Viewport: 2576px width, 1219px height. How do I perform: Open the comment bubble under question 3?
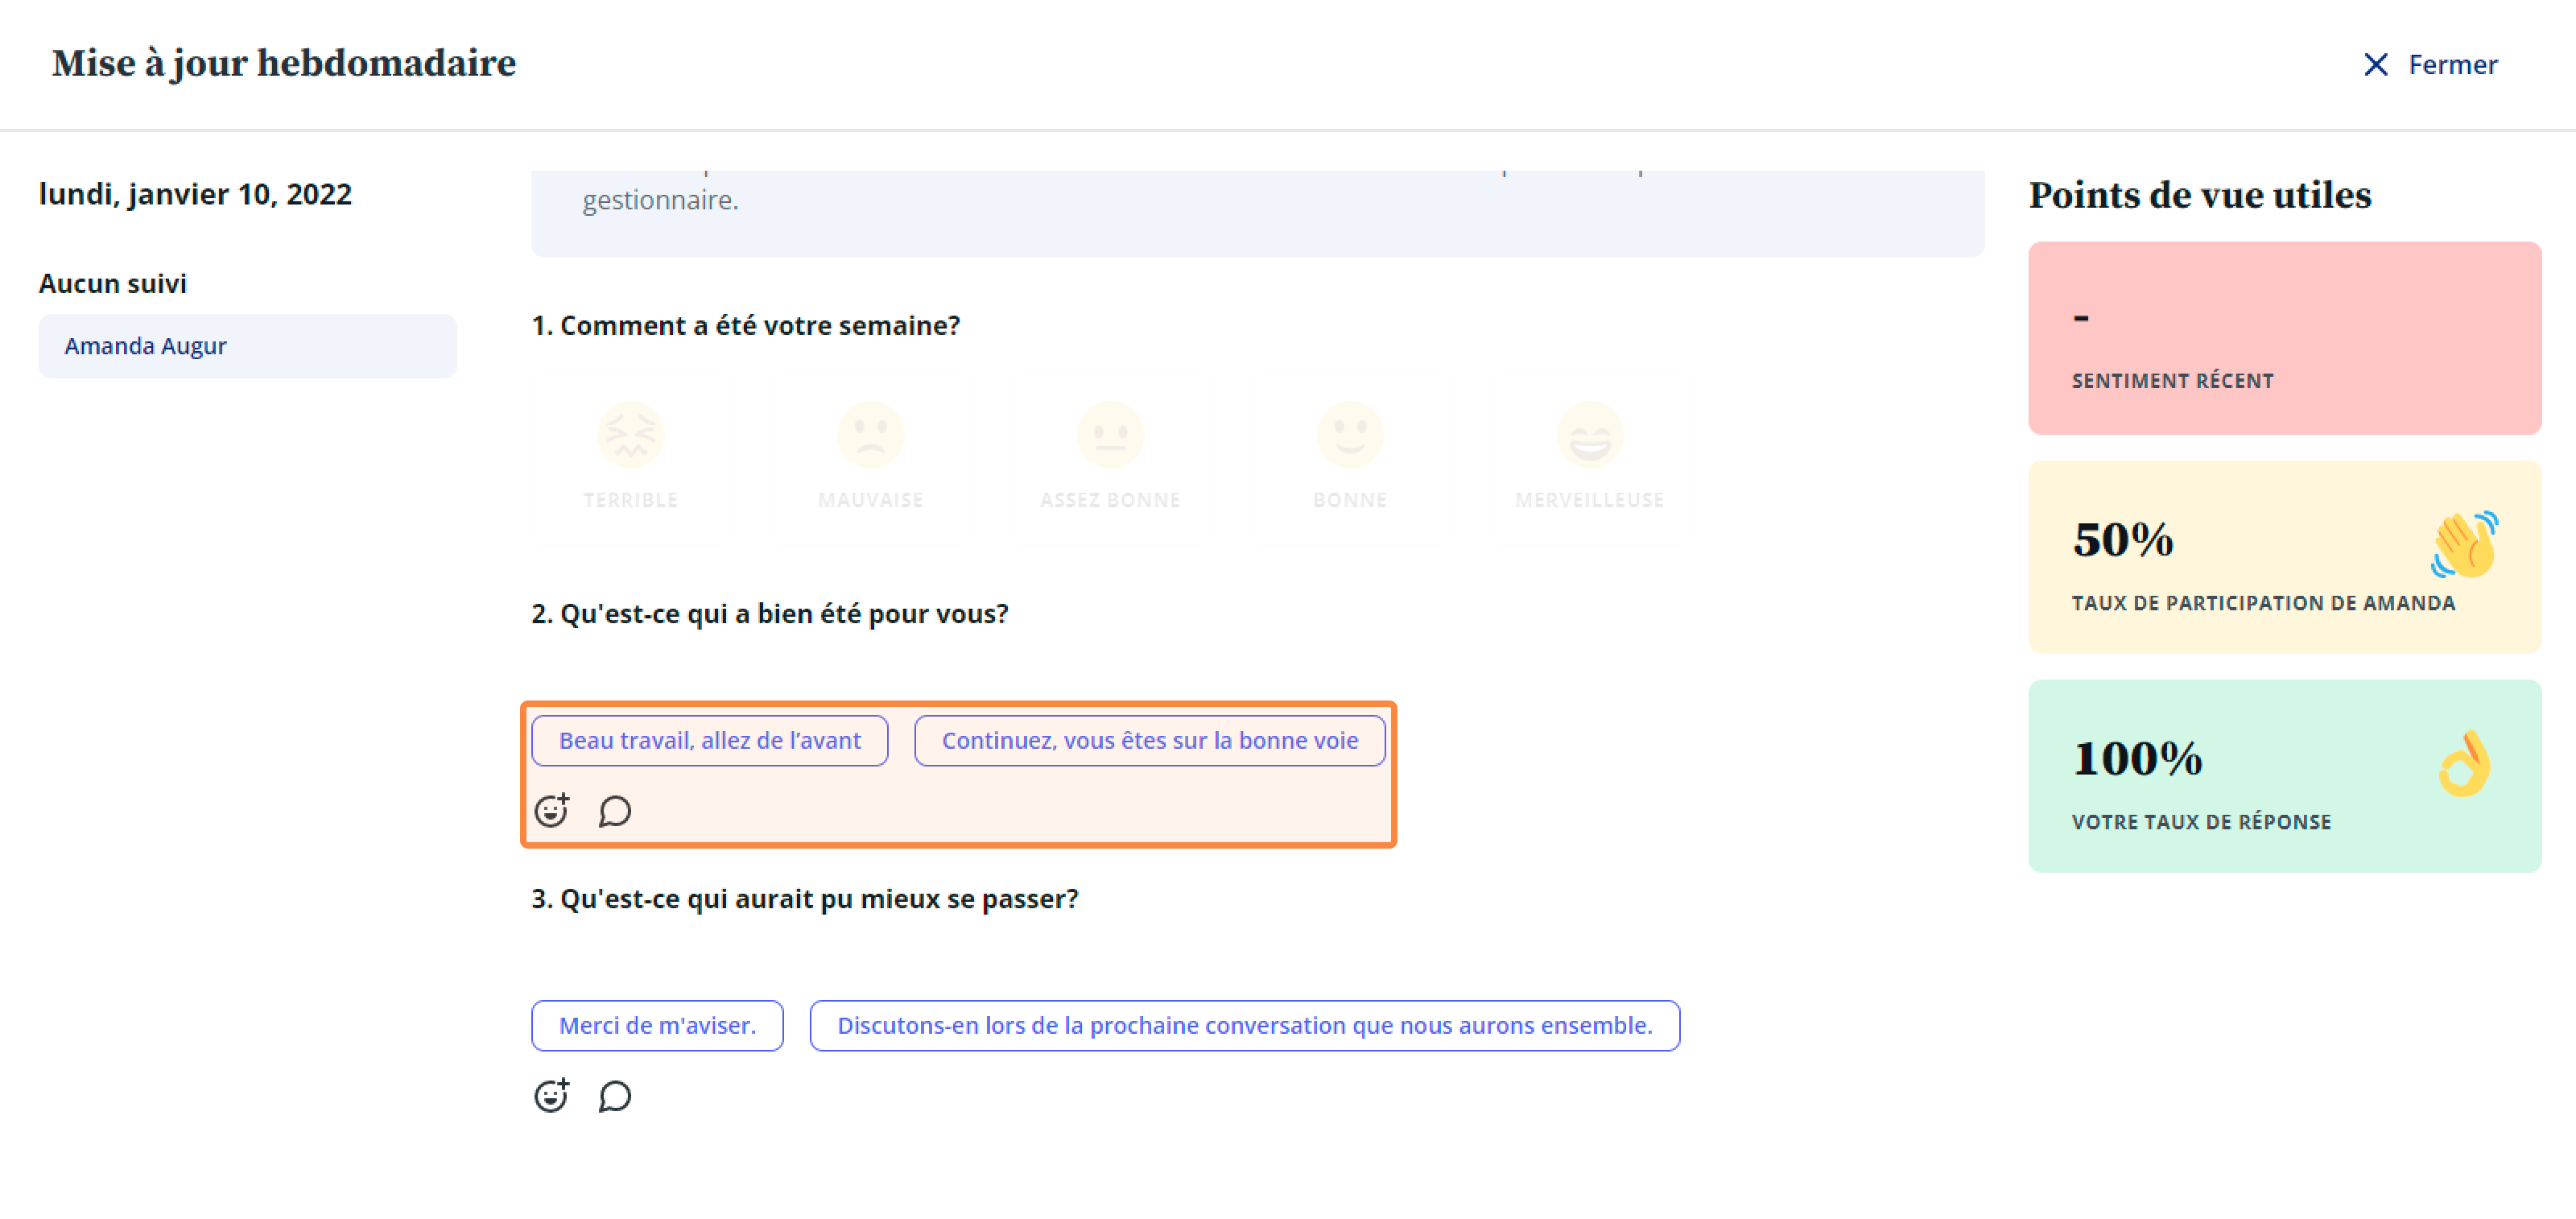pyautogui.click(x=615, y=1096)
